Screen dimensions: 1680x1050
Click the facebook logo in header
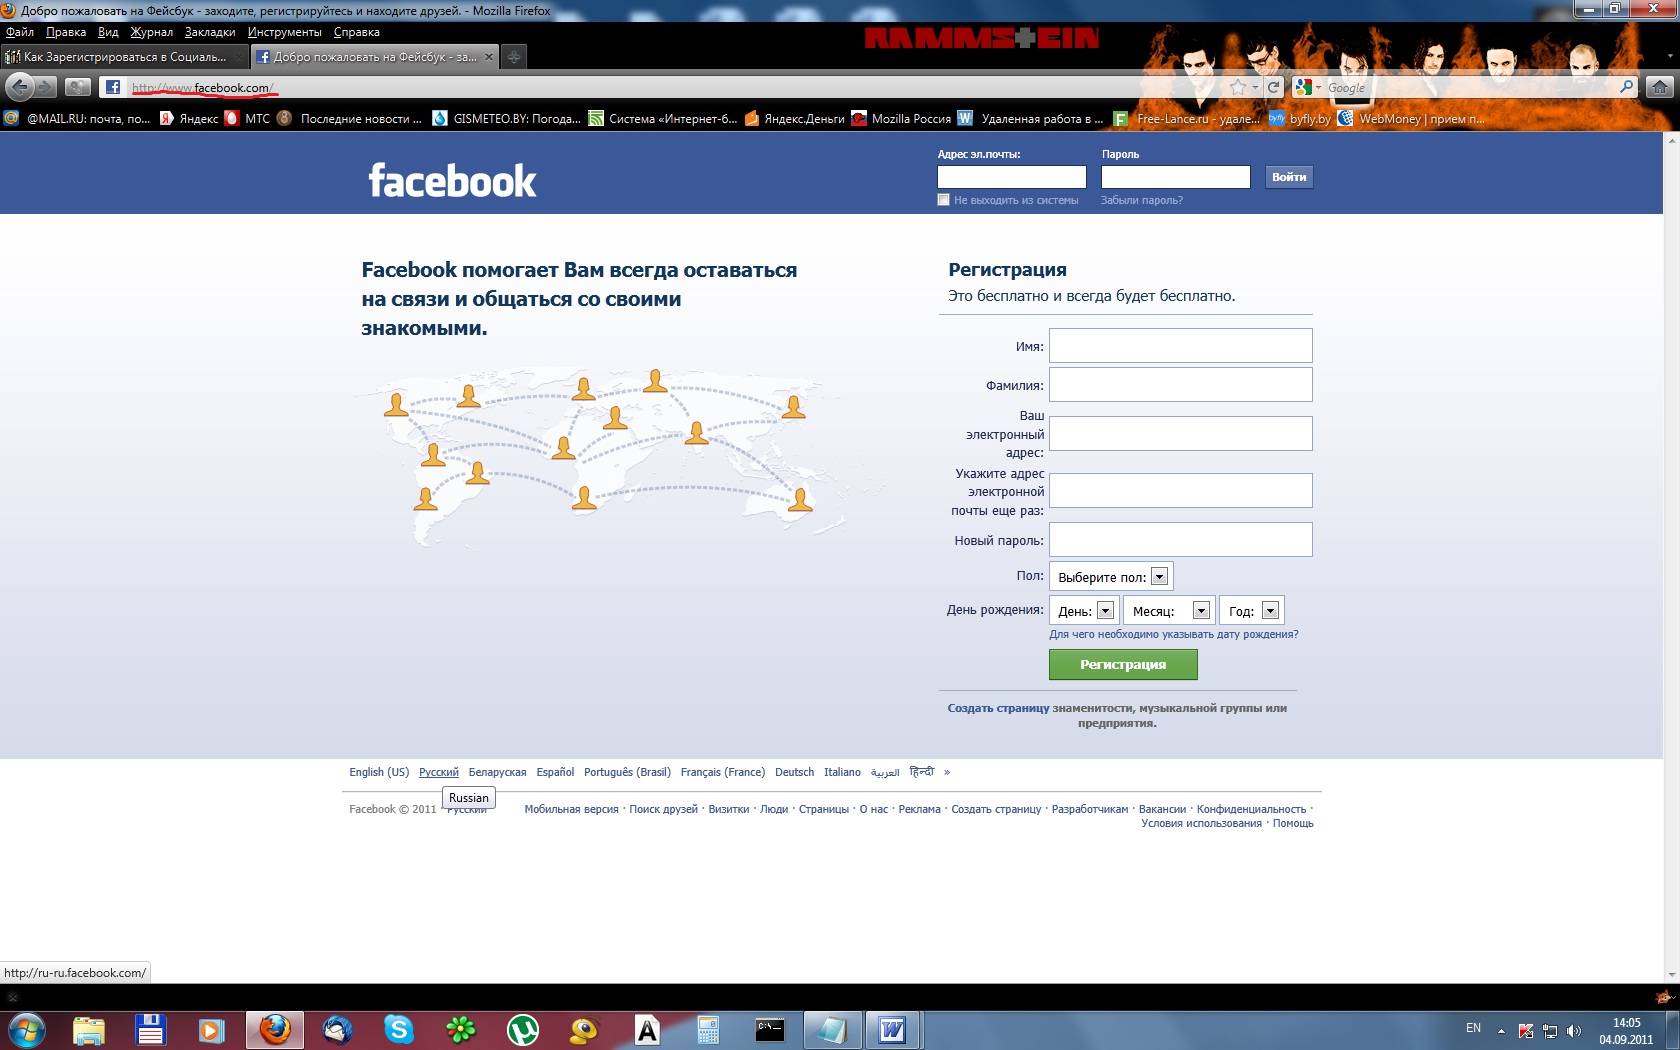tap(452, 181)
